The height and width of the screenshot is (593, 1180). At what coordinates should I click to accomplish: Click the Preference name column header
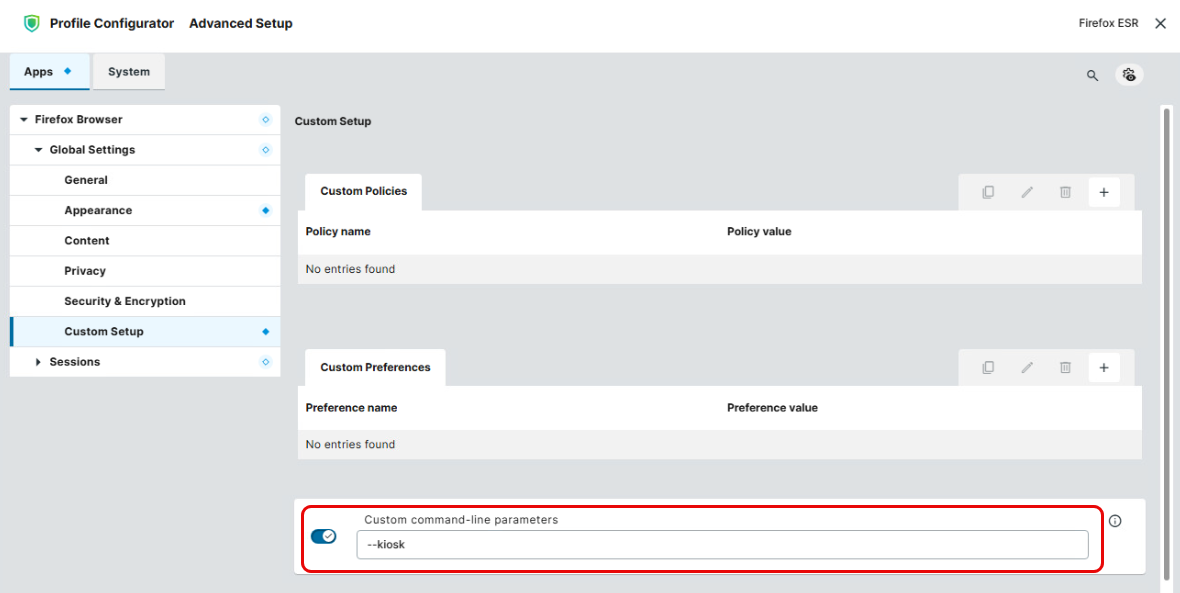coord(351,408)
